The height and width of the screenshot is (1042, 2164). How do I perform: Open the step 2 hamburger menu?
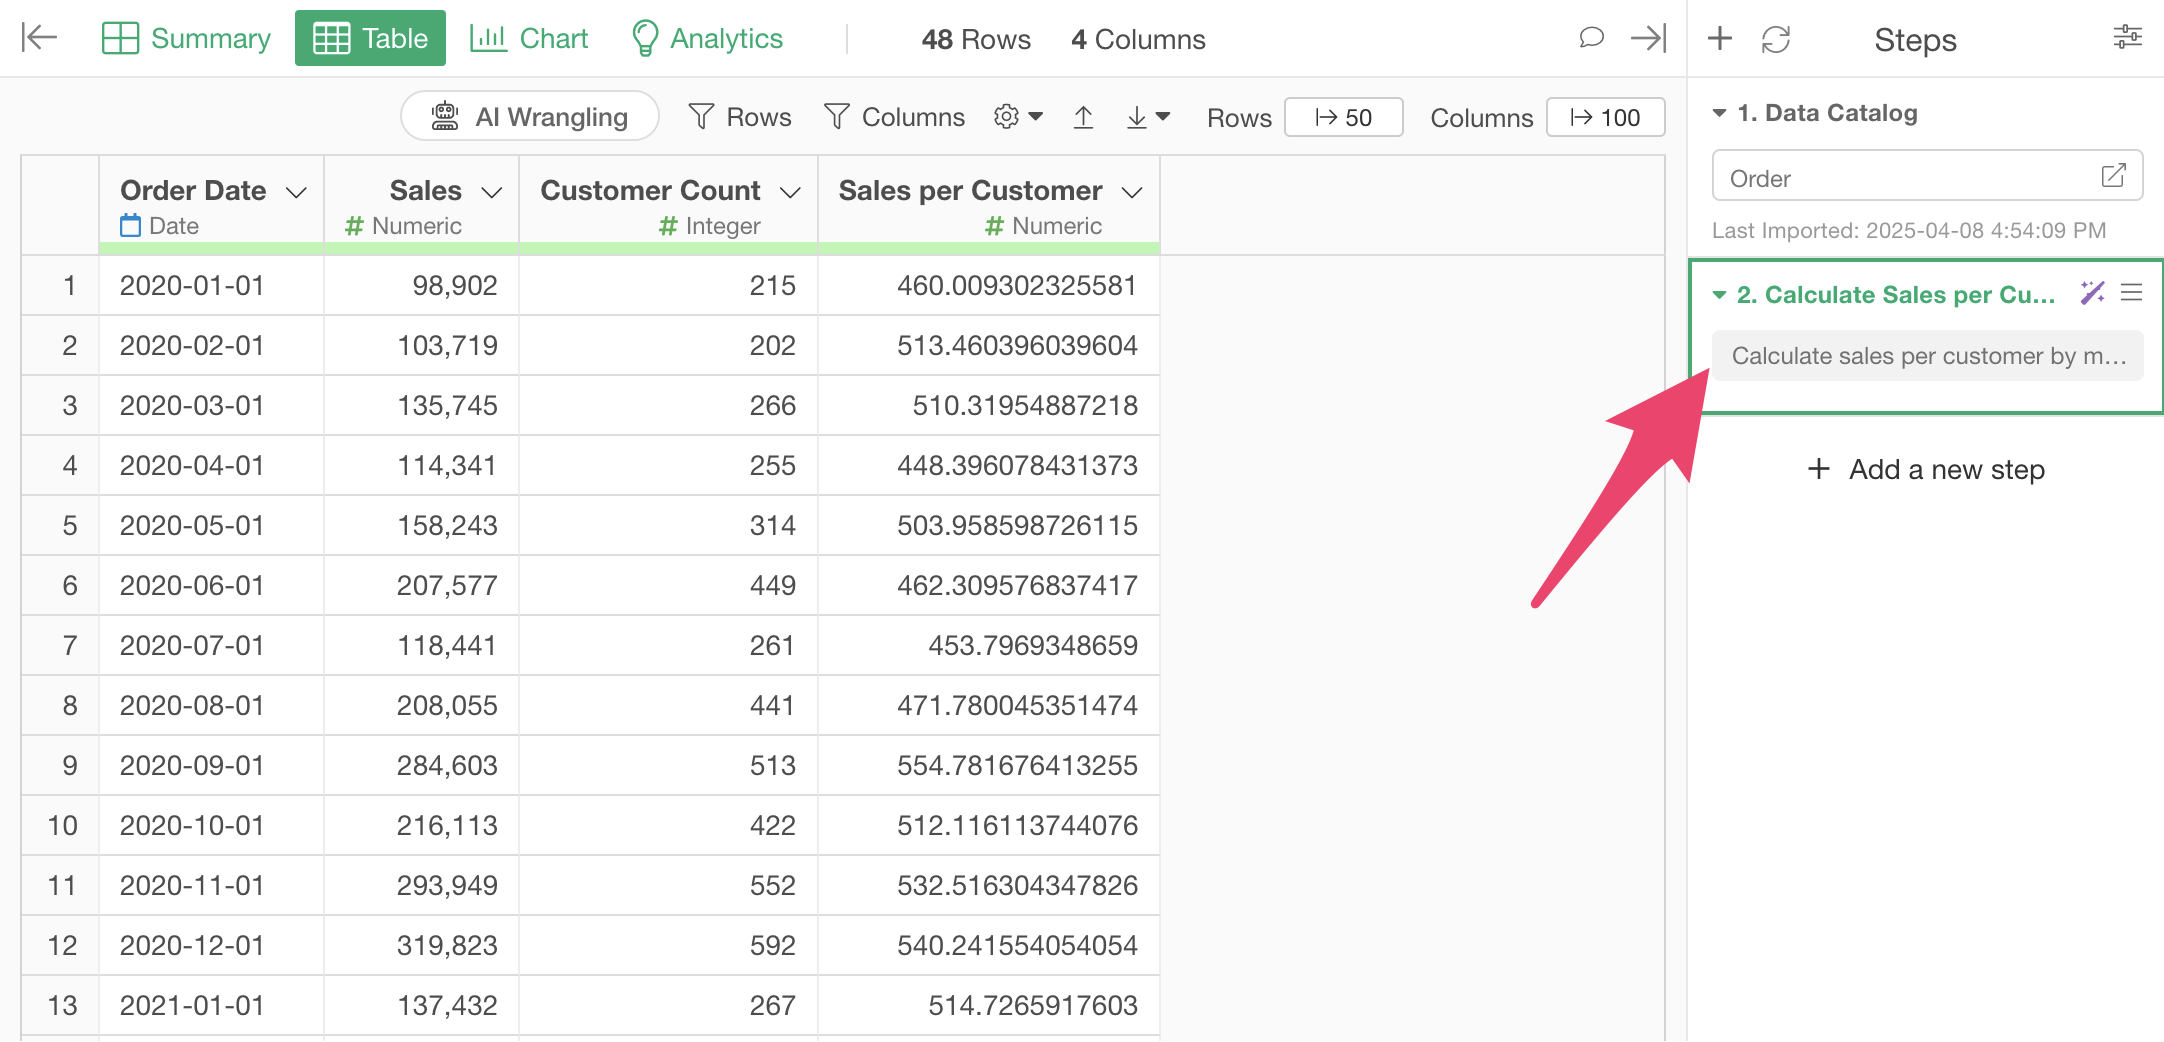2132,293
